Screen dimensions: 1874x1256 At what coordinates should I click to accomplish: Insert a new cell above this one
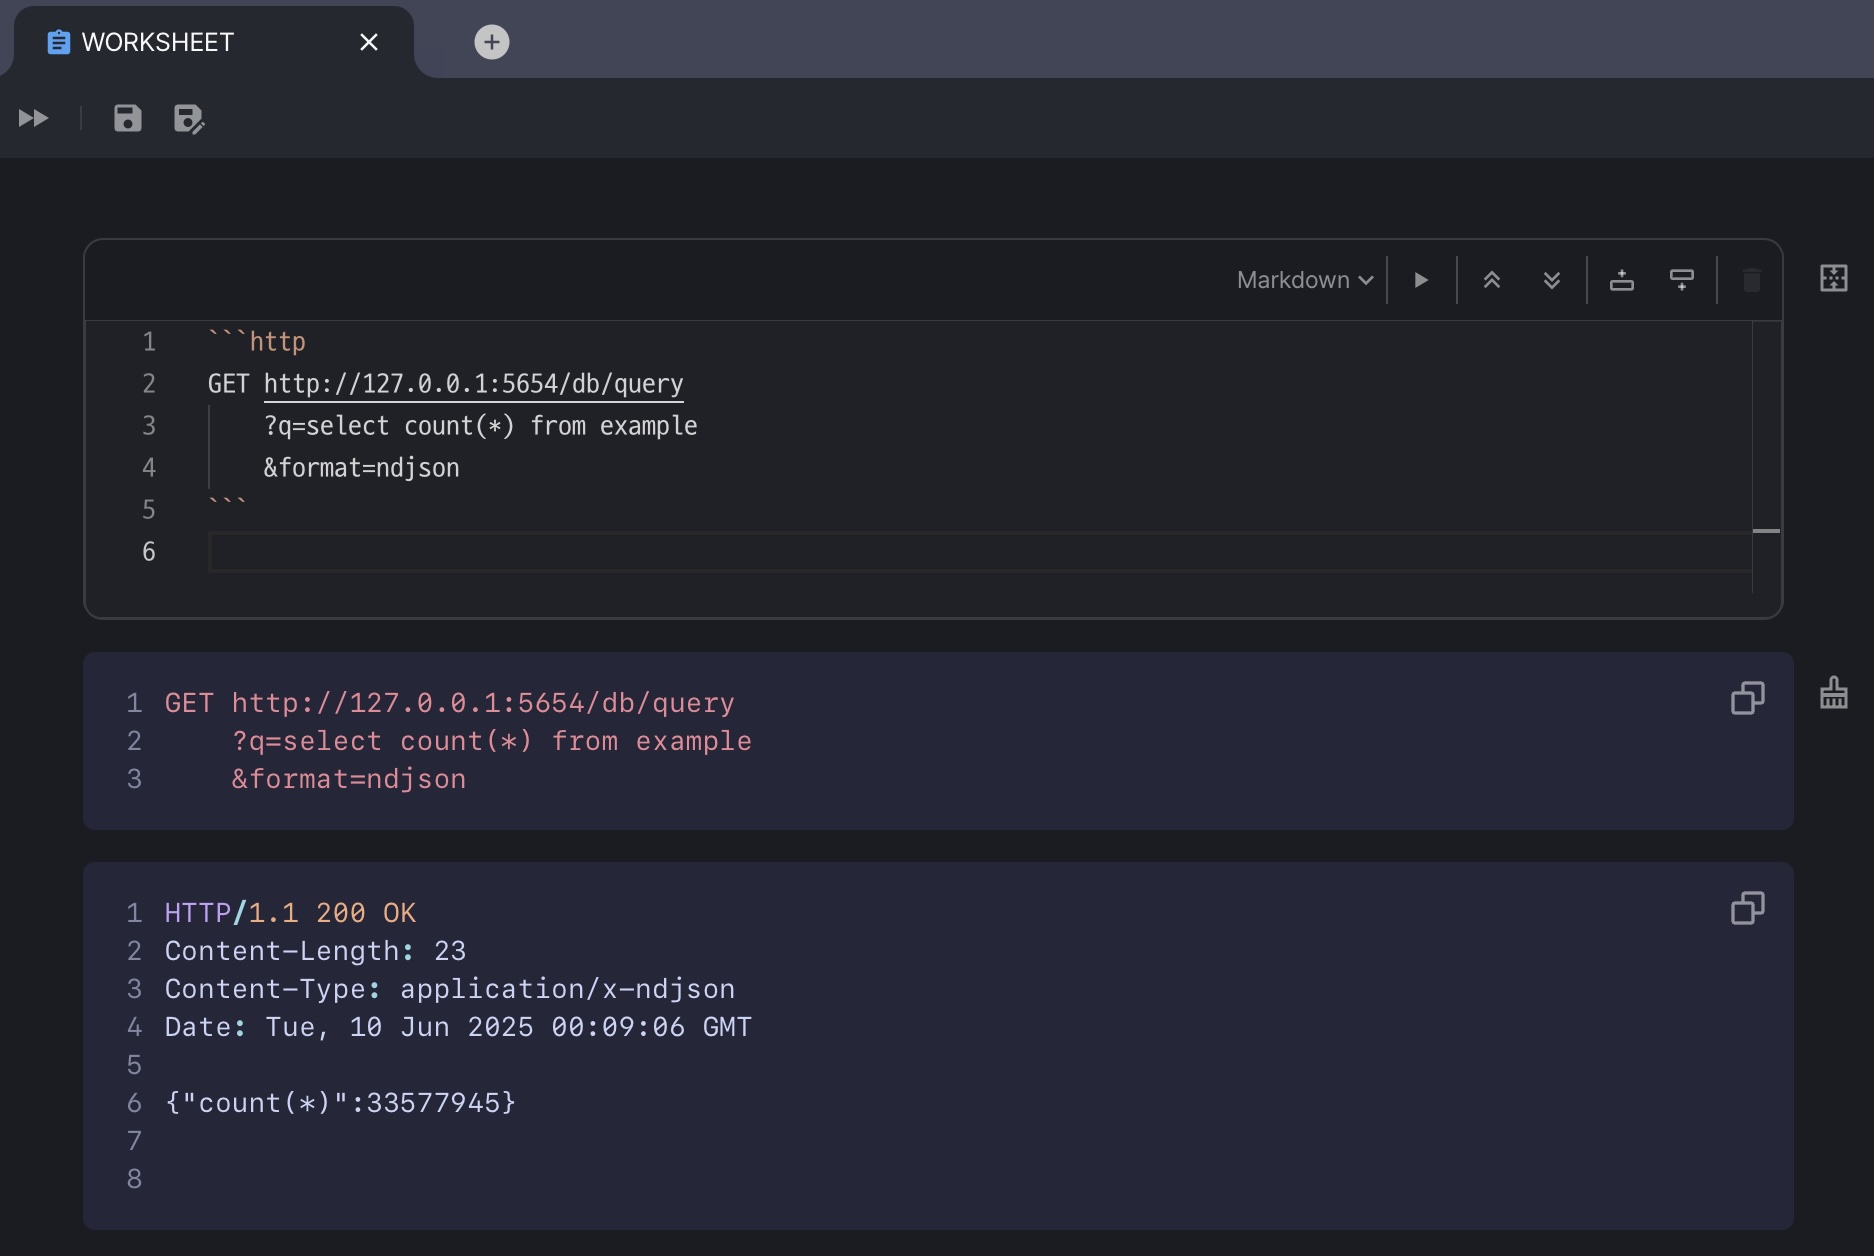(1621, 280)
